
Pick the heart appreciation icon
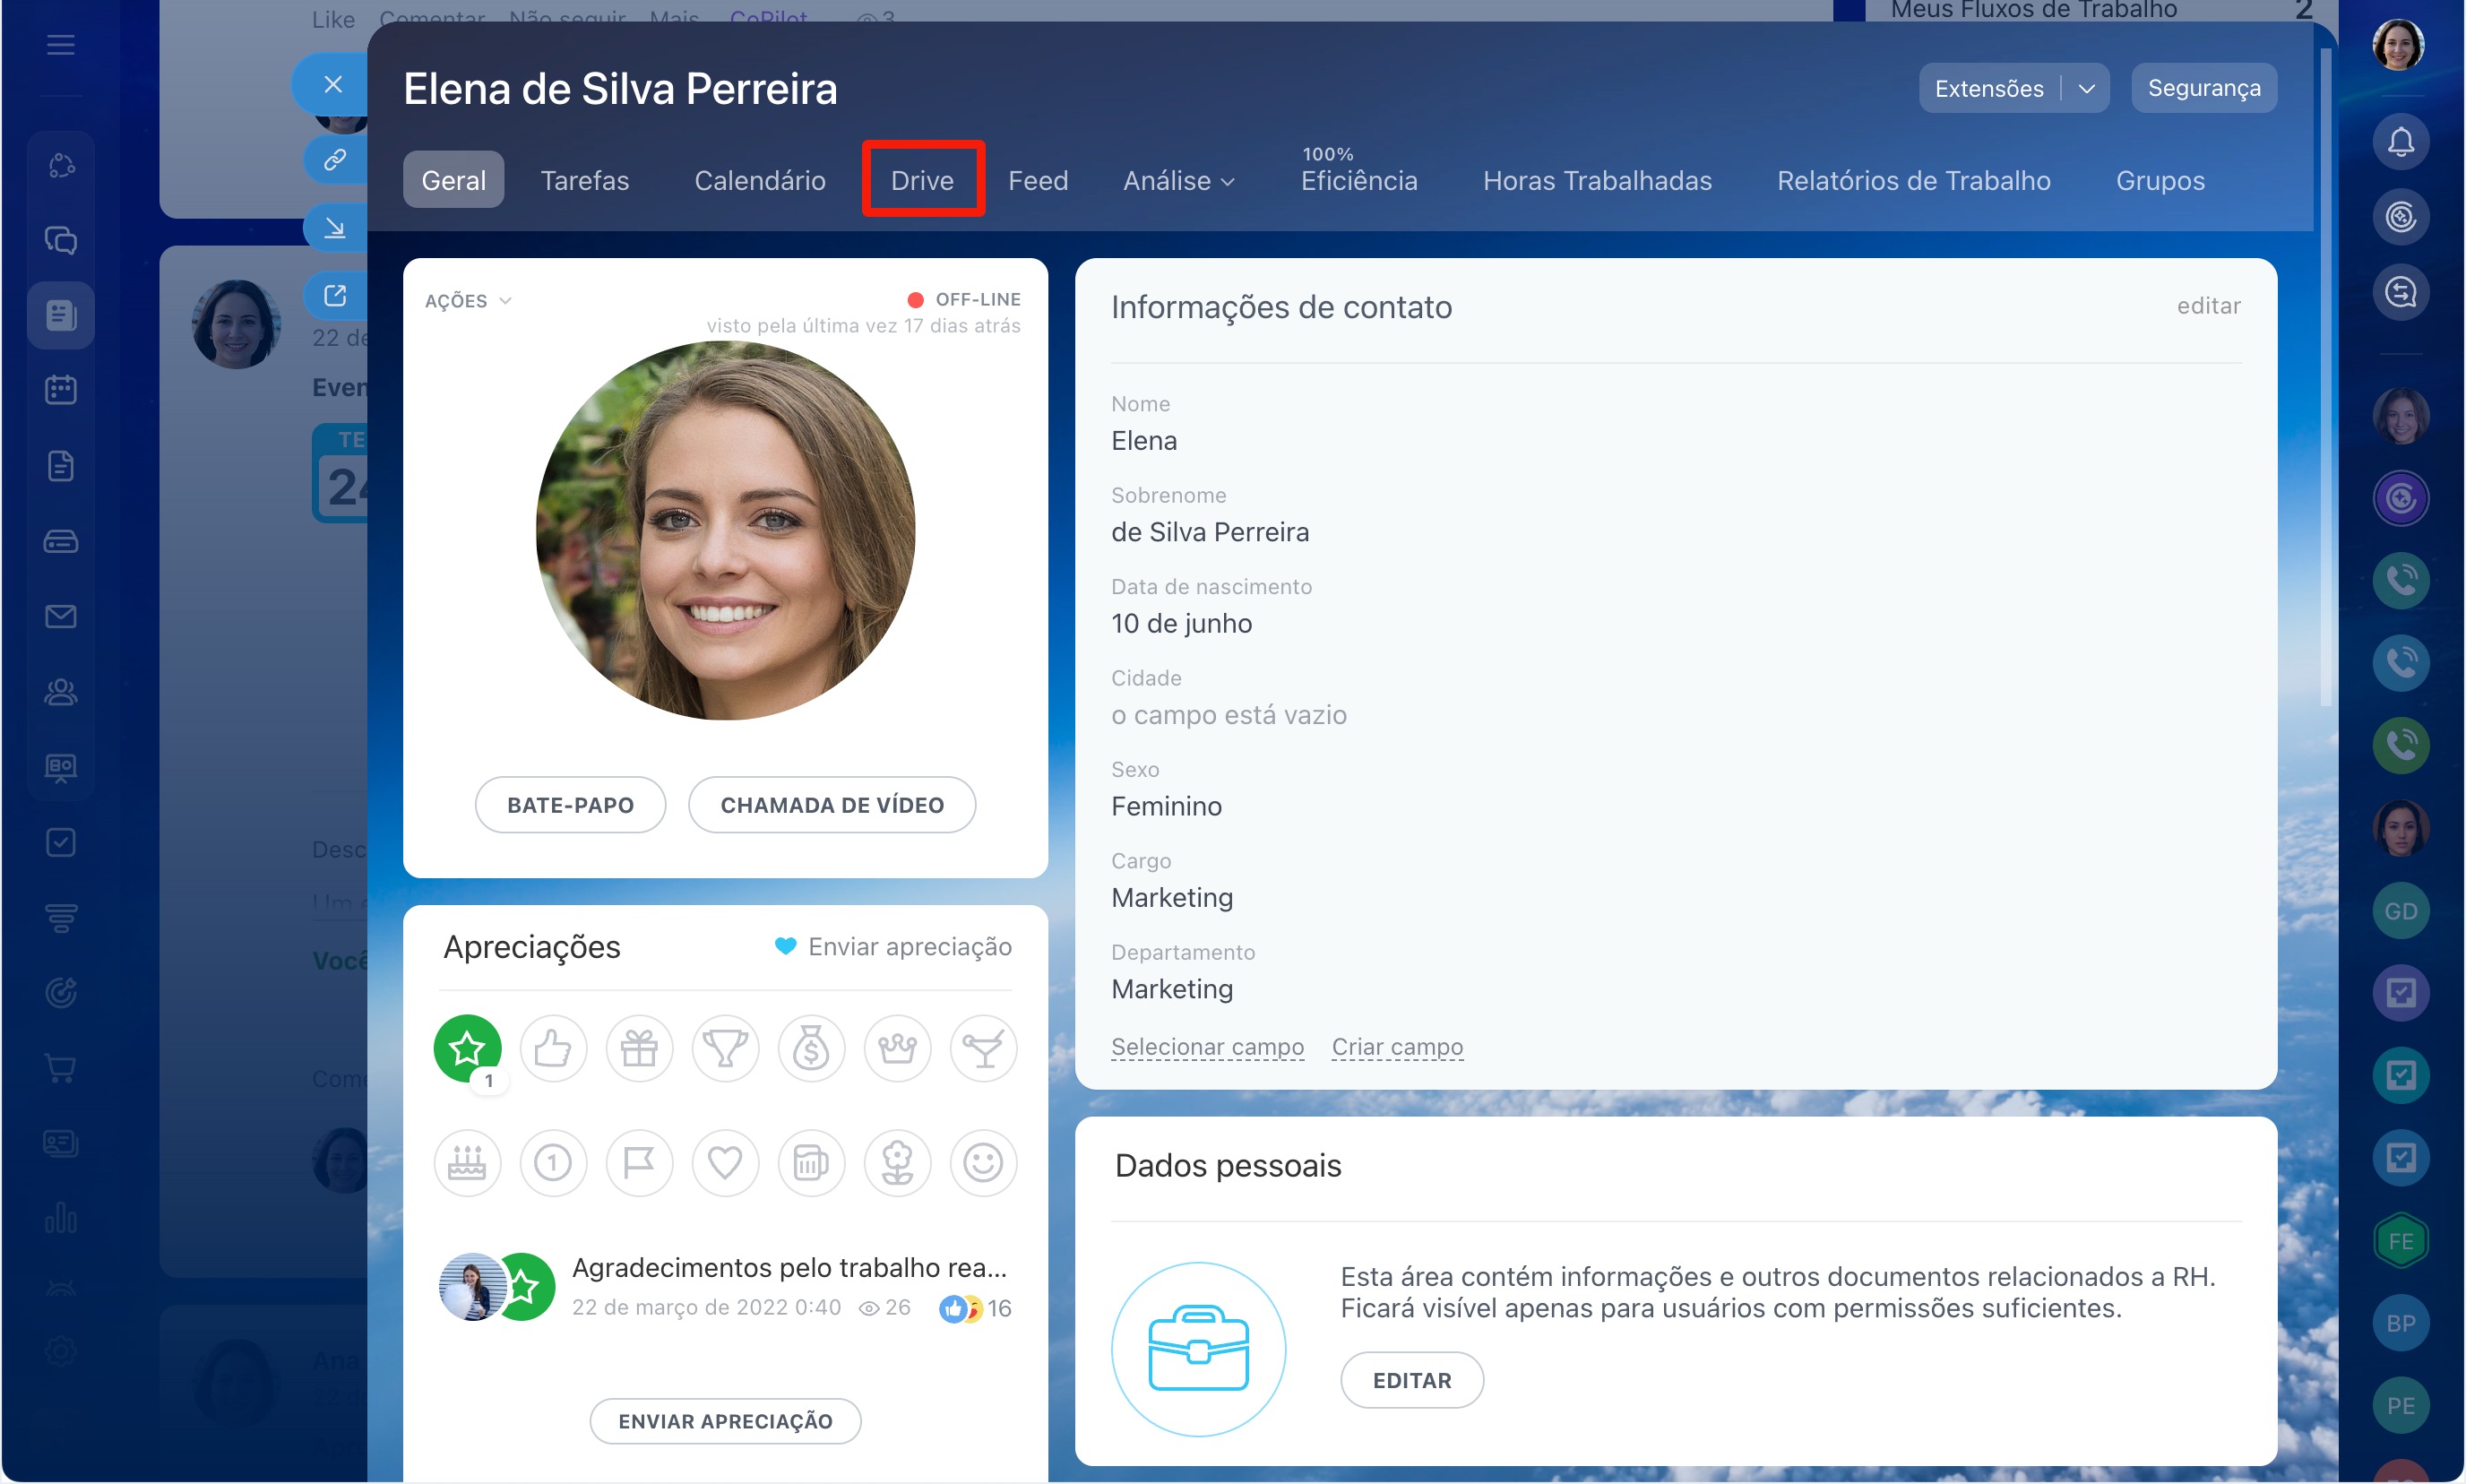pos(725,1163)
